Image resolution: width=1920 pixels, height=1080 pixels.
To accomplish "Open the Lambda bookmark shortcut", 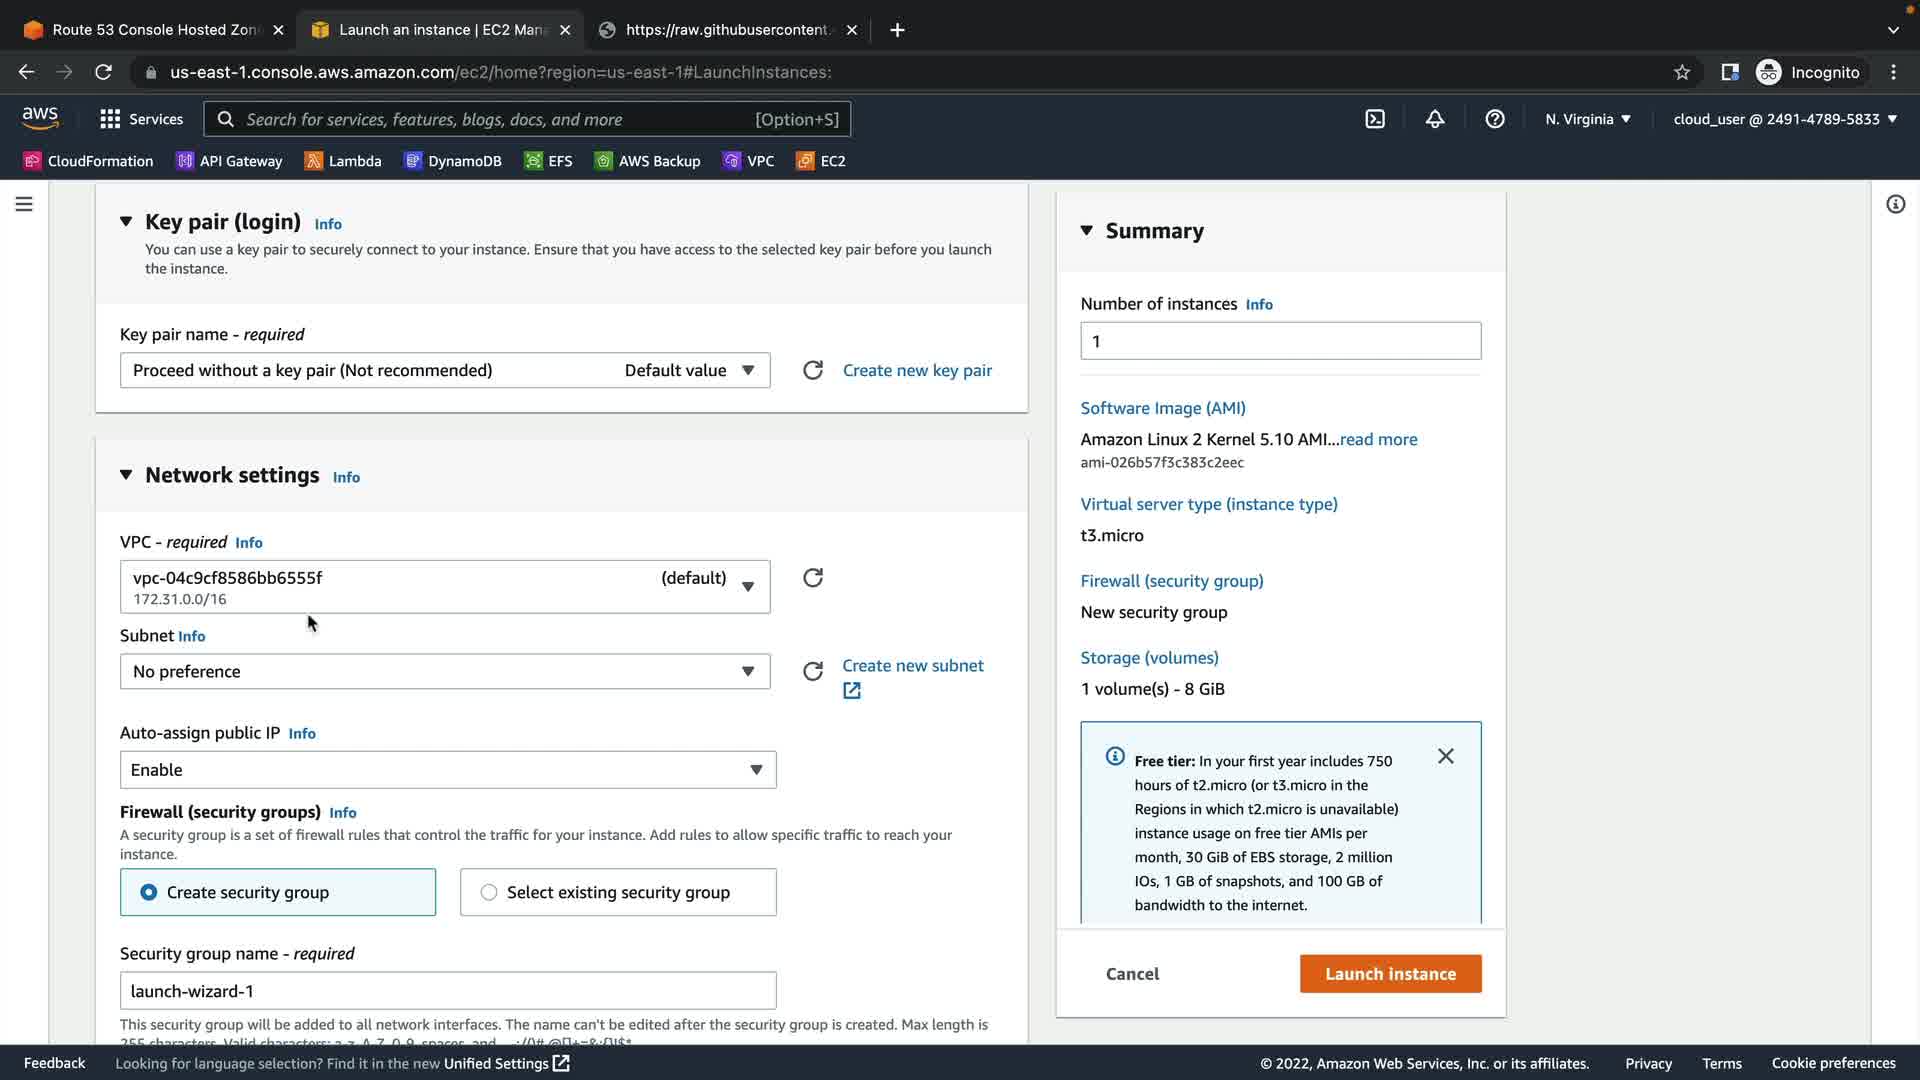I will 343,161.
